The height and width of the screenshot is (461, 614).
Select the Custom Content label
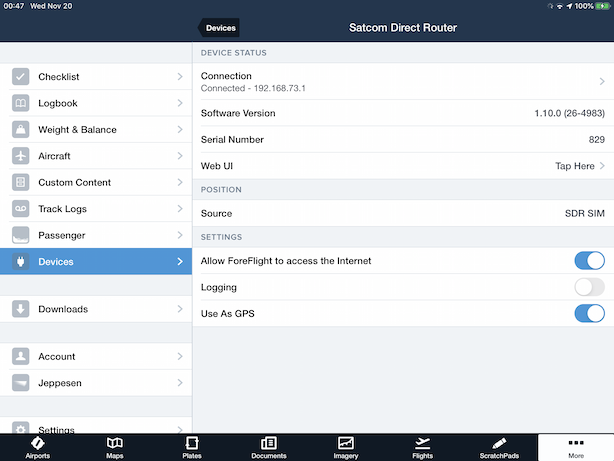click(74, 183)
